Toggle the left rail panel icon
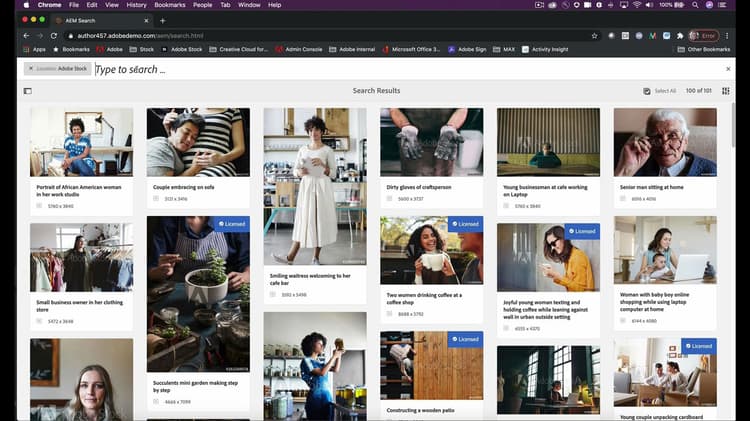 pos(27,91)
